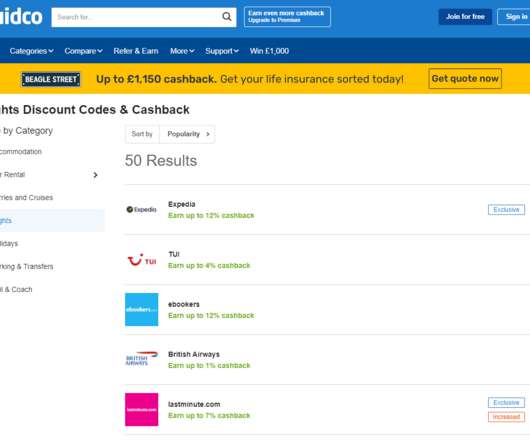Click the lastminute.com Increased badge
530x442 pixels.
[x=506, y=417]
